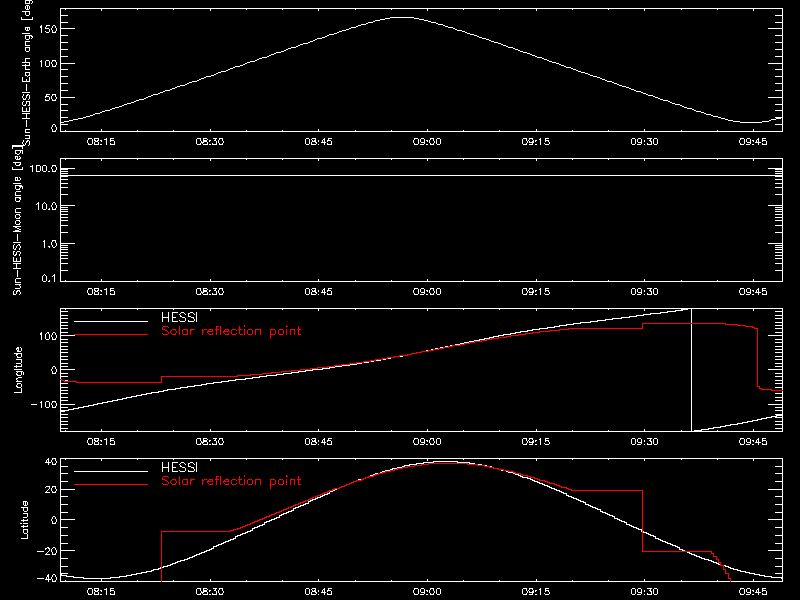Click the 09:00 label under Earth angle plot
This screenshot has height=600, width=800.
(427, 142)
